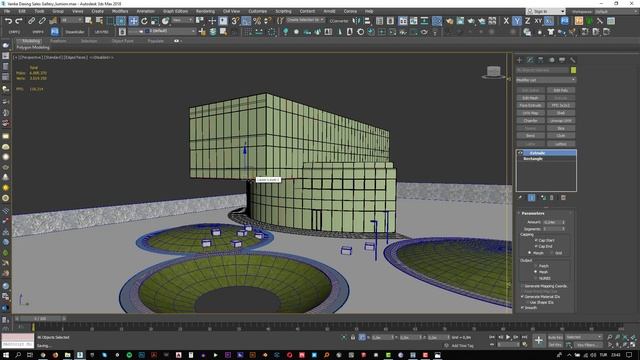640x360 pixels.
Task: Collapse the Parameters rollout
Action: (x=533, y=213)
